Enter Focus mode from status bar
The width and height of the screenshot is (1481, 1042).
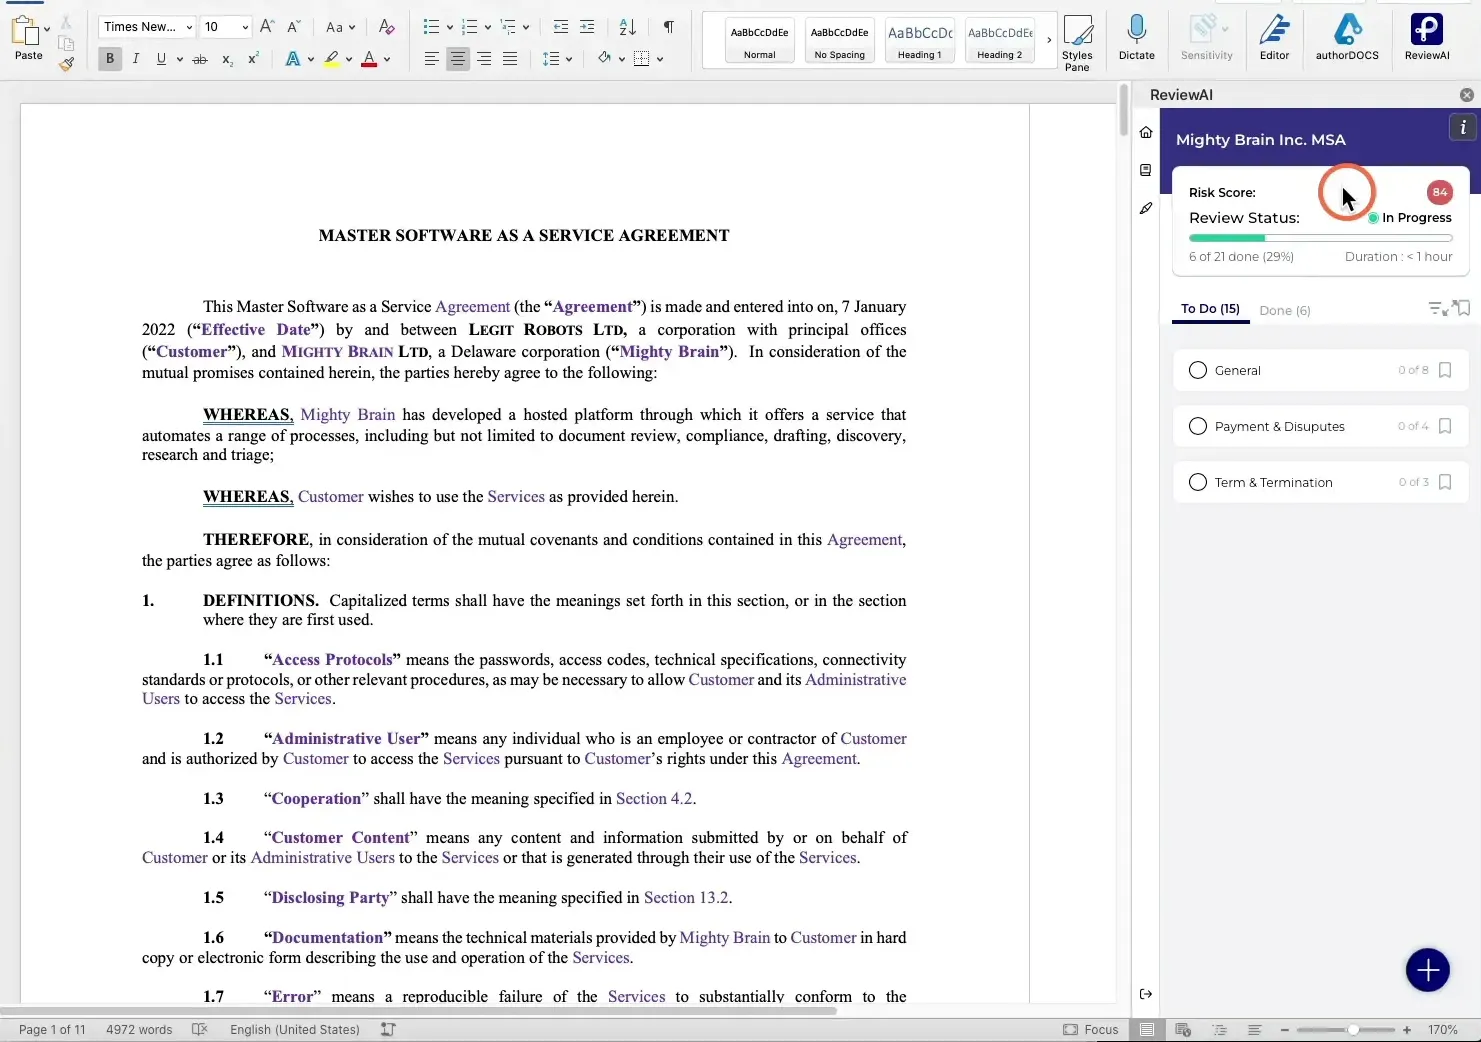(1090, 1029)
